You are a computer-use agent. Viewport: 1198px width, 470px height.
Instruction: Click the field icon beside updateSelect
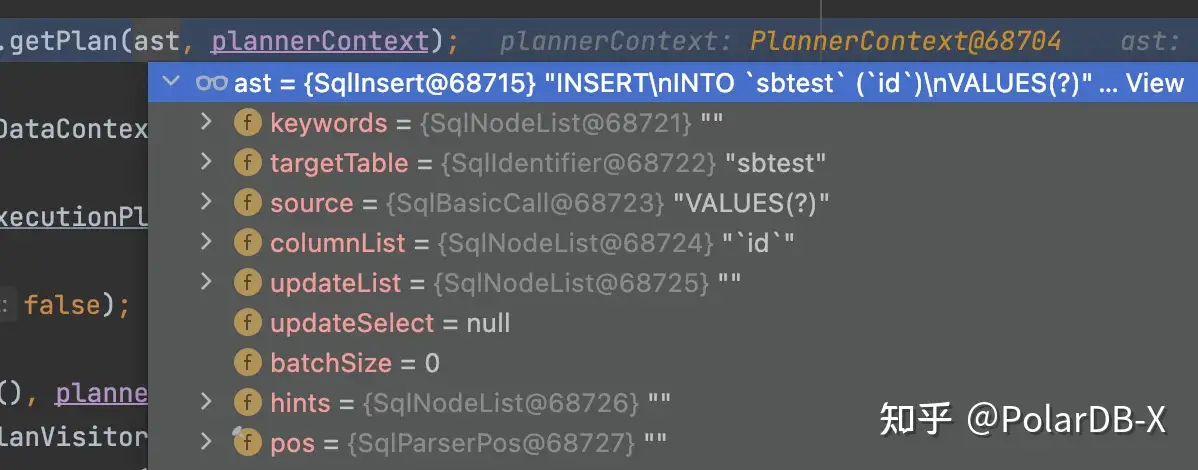pos(247,323)
